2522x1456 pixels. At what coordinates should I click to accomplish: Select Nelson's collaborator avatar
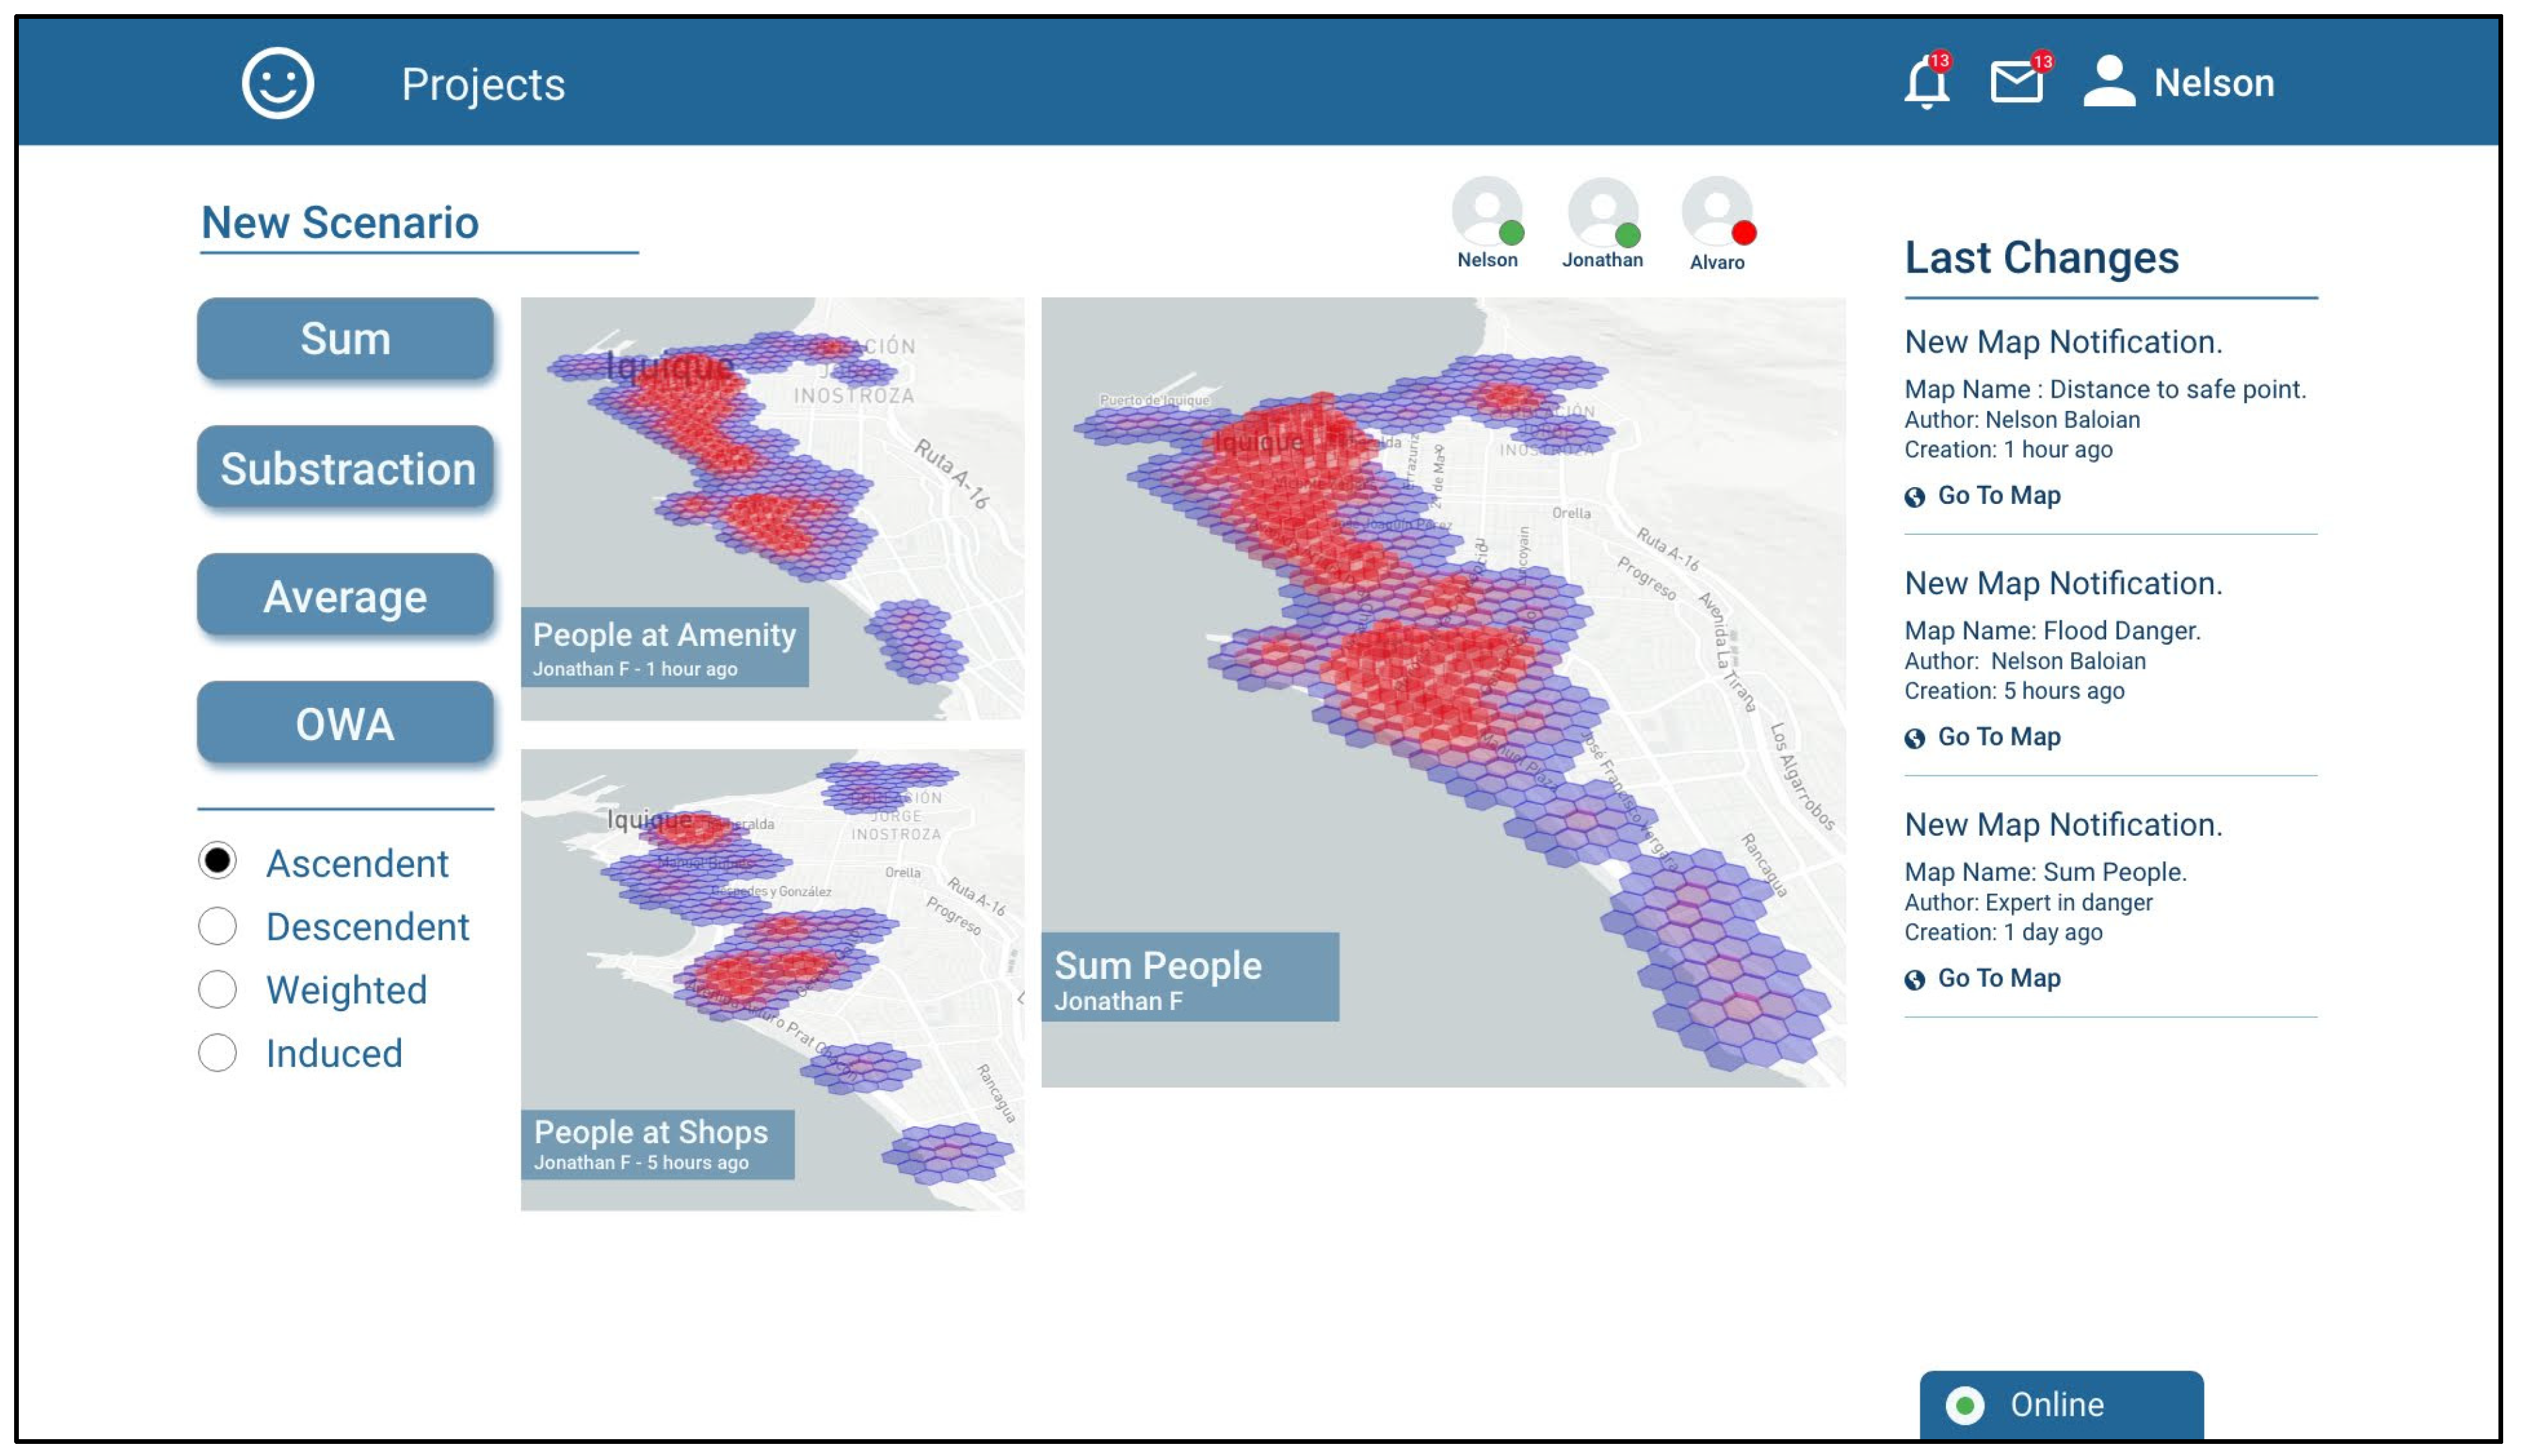pos(1486,211)
